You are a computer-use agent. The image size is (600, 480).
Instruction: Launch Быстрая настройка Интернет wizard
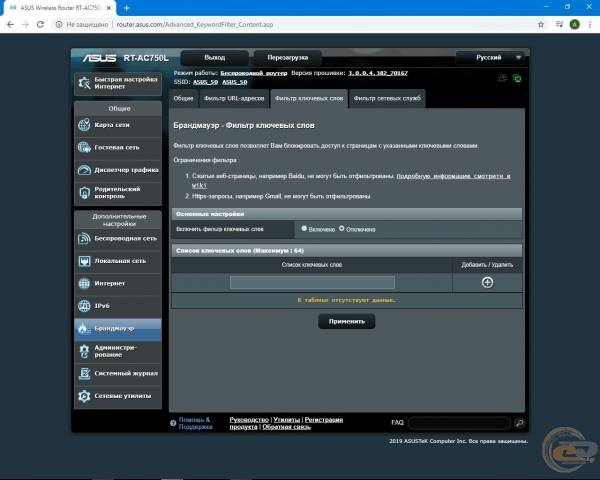118,83
